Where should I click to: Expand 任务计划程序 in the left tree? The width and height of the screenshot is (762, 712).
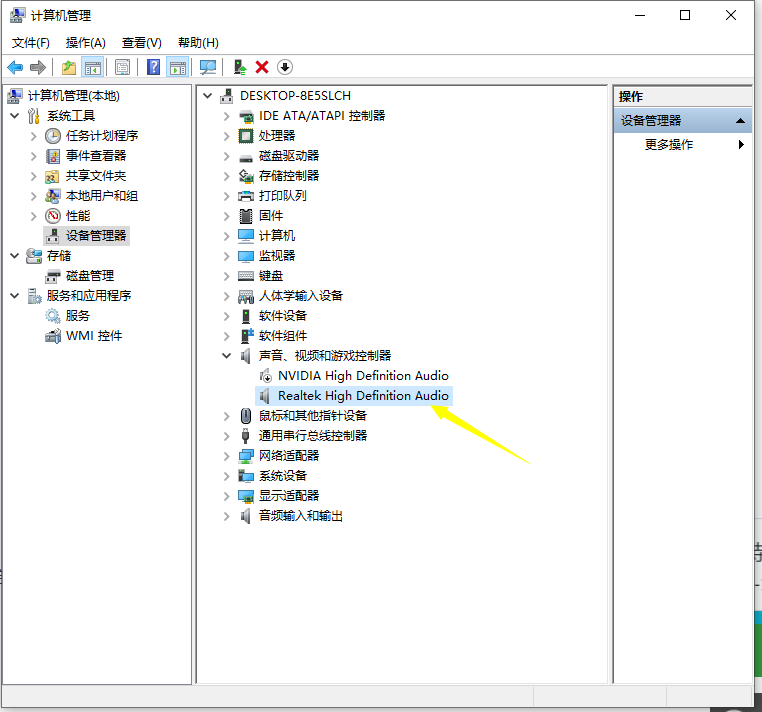tap(33, 136)
